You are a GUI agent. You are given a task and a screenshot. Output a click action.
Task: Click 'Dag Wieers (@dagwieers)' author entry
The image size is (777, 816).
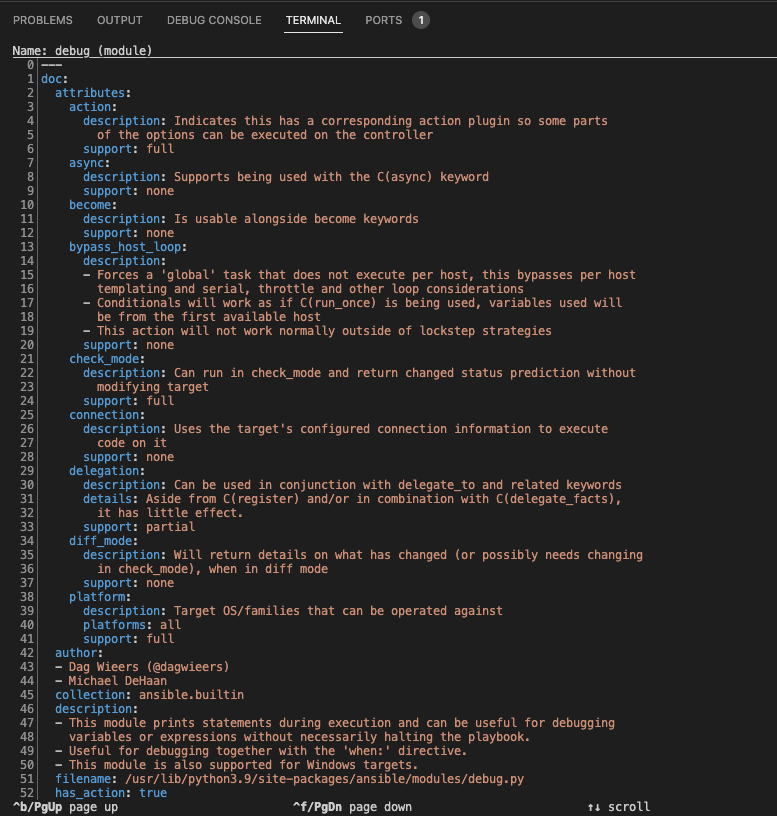[149, 667]
